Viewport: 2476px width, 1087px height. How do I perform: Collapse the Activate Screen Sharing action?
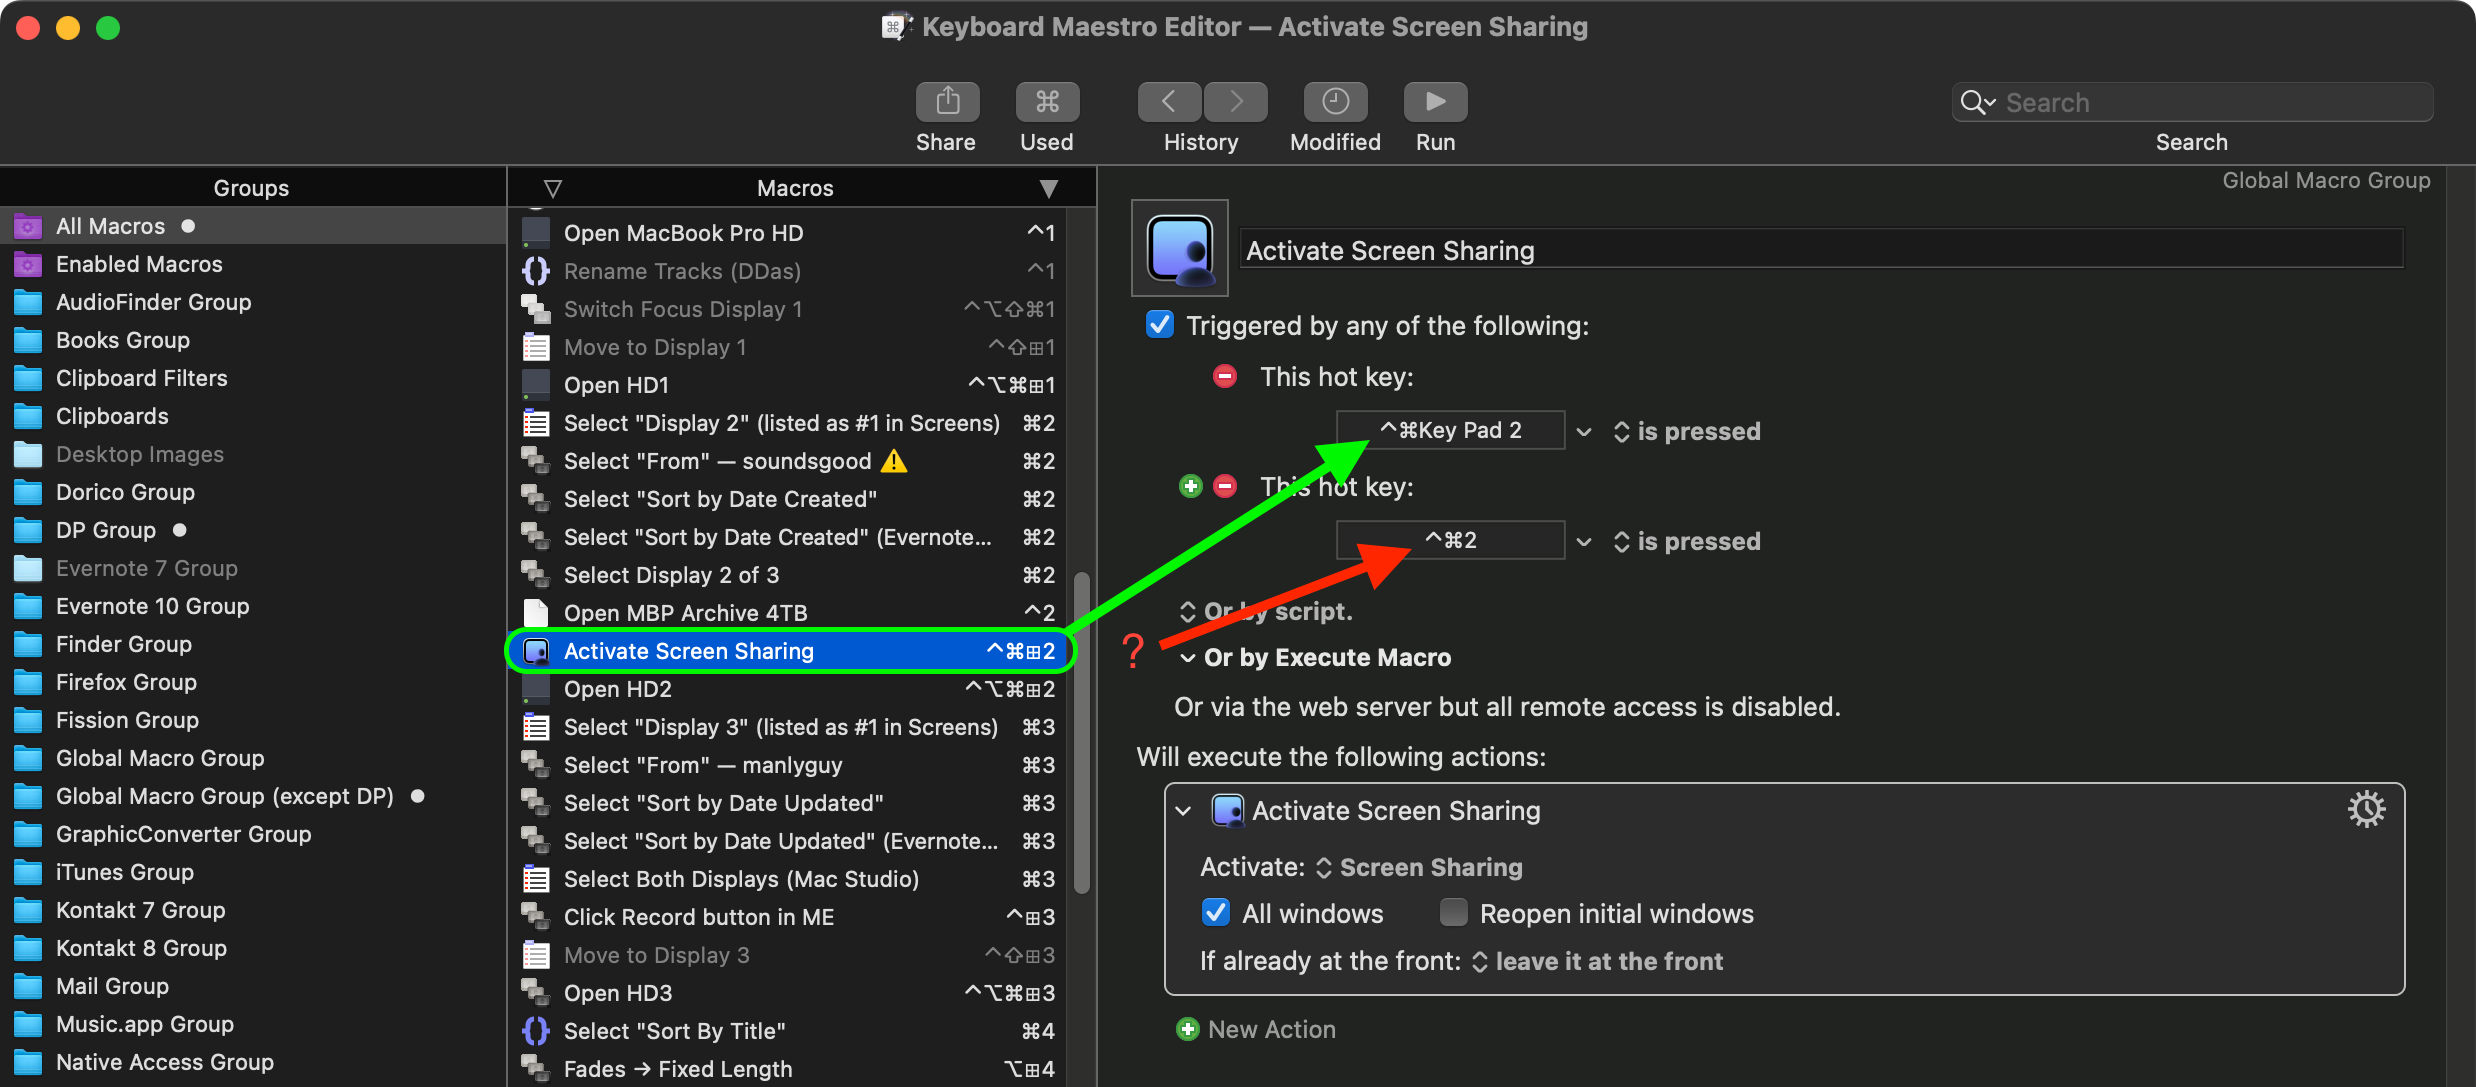1184,811
